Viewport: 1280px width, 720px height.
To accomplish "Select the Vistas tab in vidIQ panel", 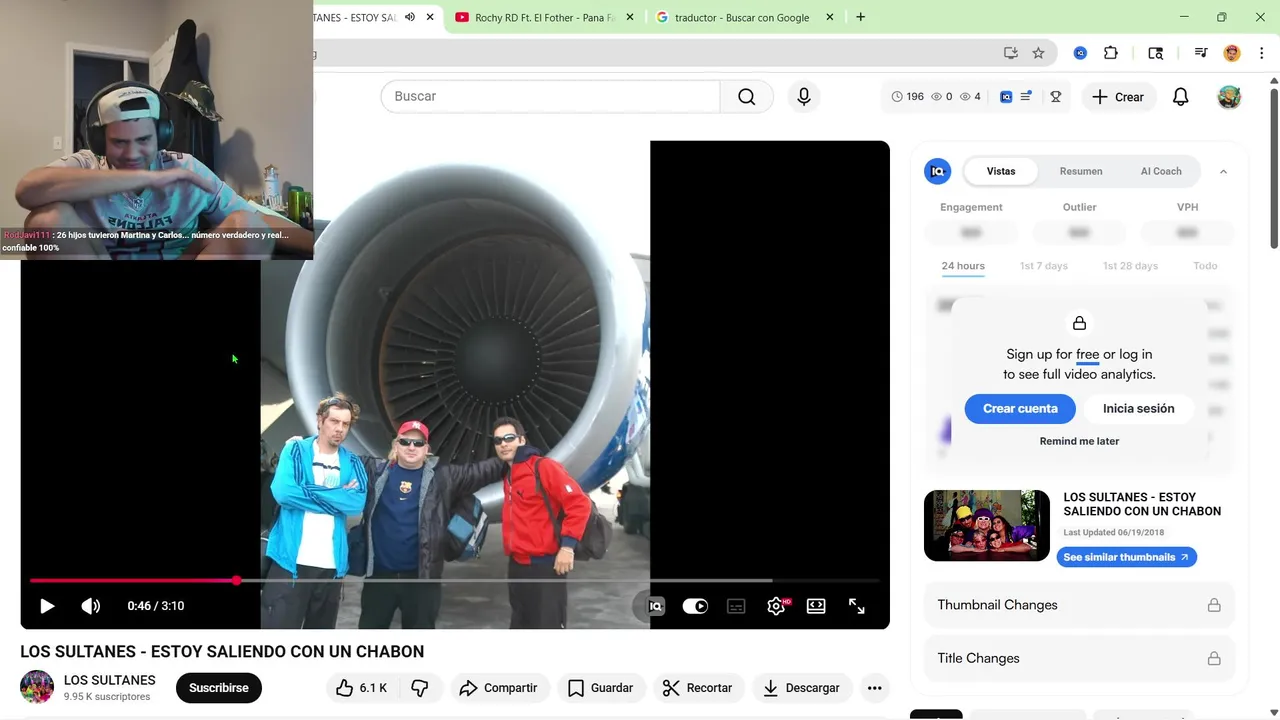I will coord(1001,171).
